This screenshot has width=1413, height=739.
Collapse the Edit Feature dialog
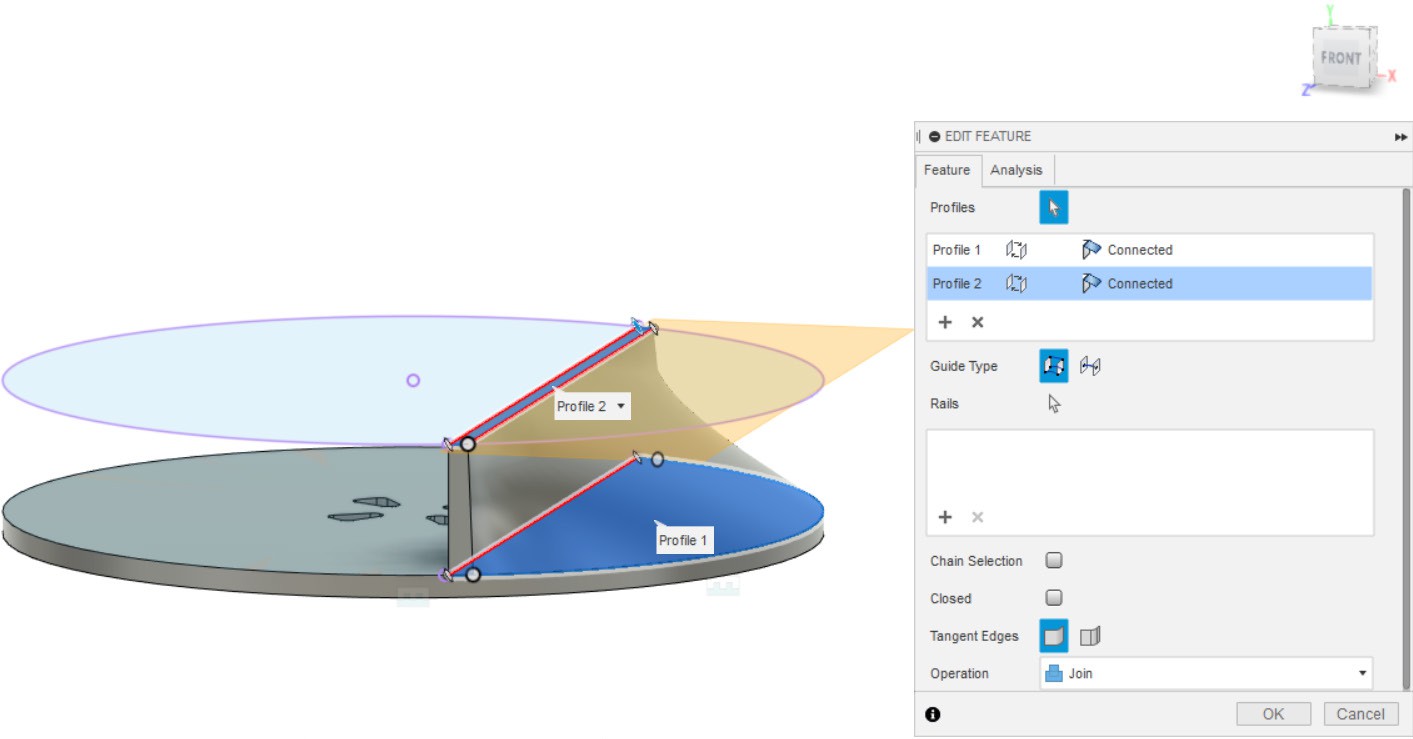pyautogui.click(x=934, y=137)
